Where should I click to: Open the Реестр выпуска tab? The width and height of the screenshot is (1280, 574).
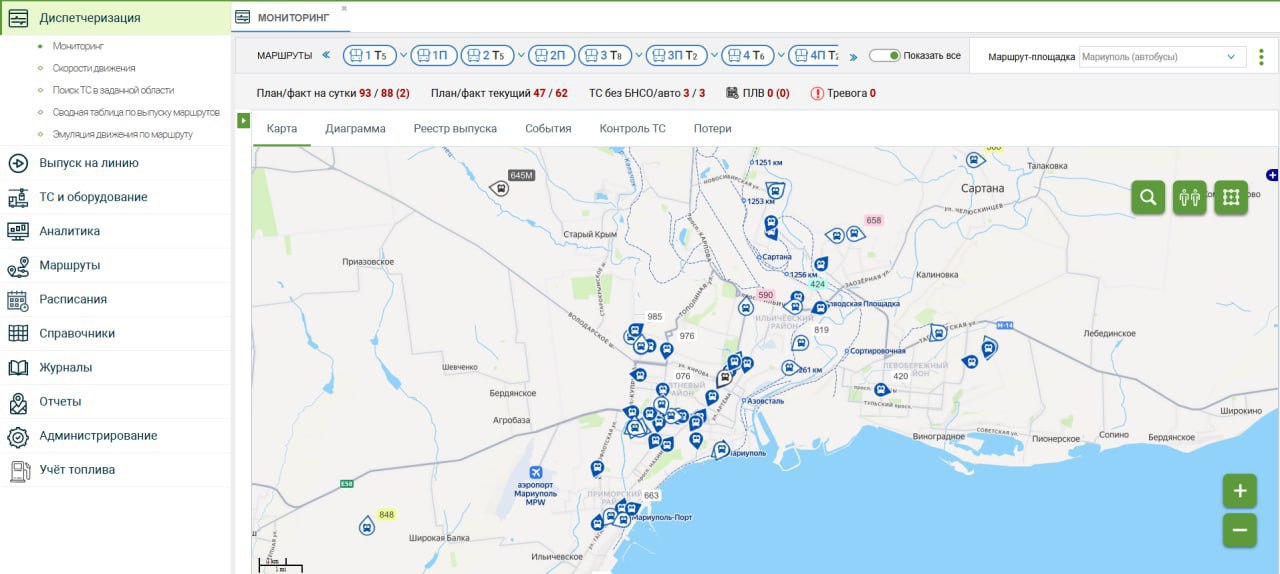455,129
